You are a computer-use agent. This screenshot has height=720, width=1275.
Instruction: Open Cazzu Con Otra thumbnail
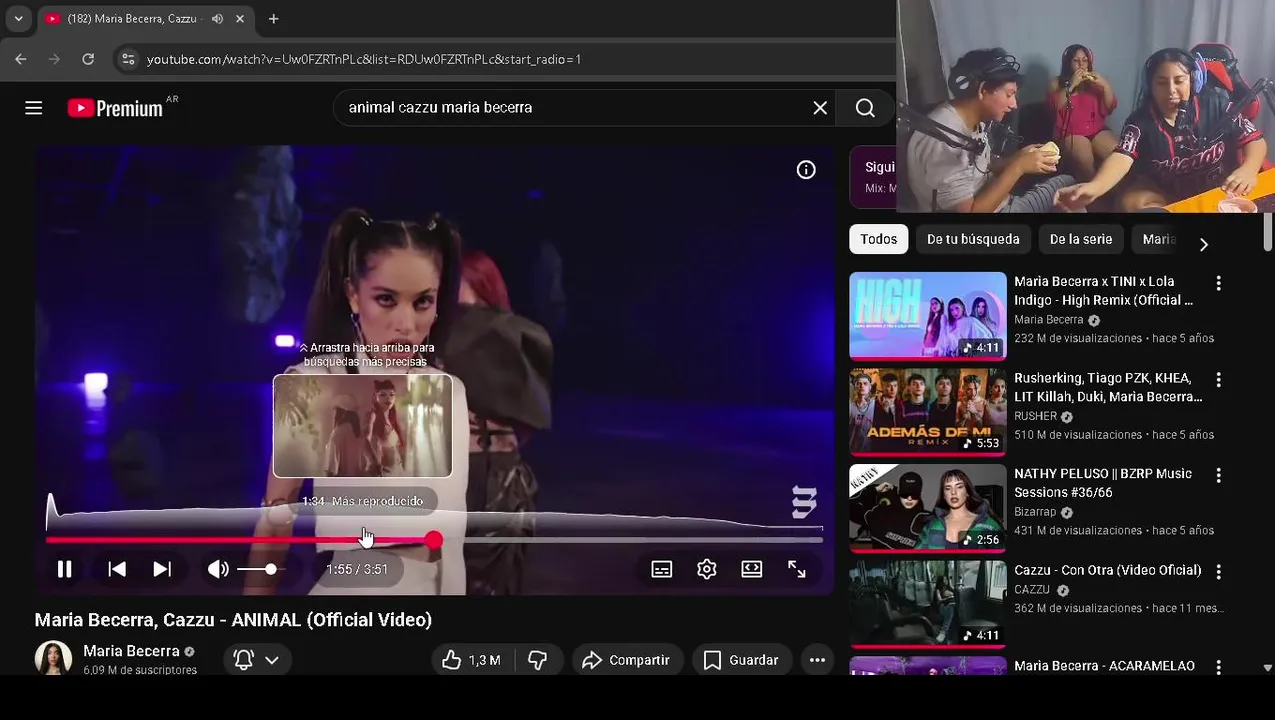pos(928,603)
